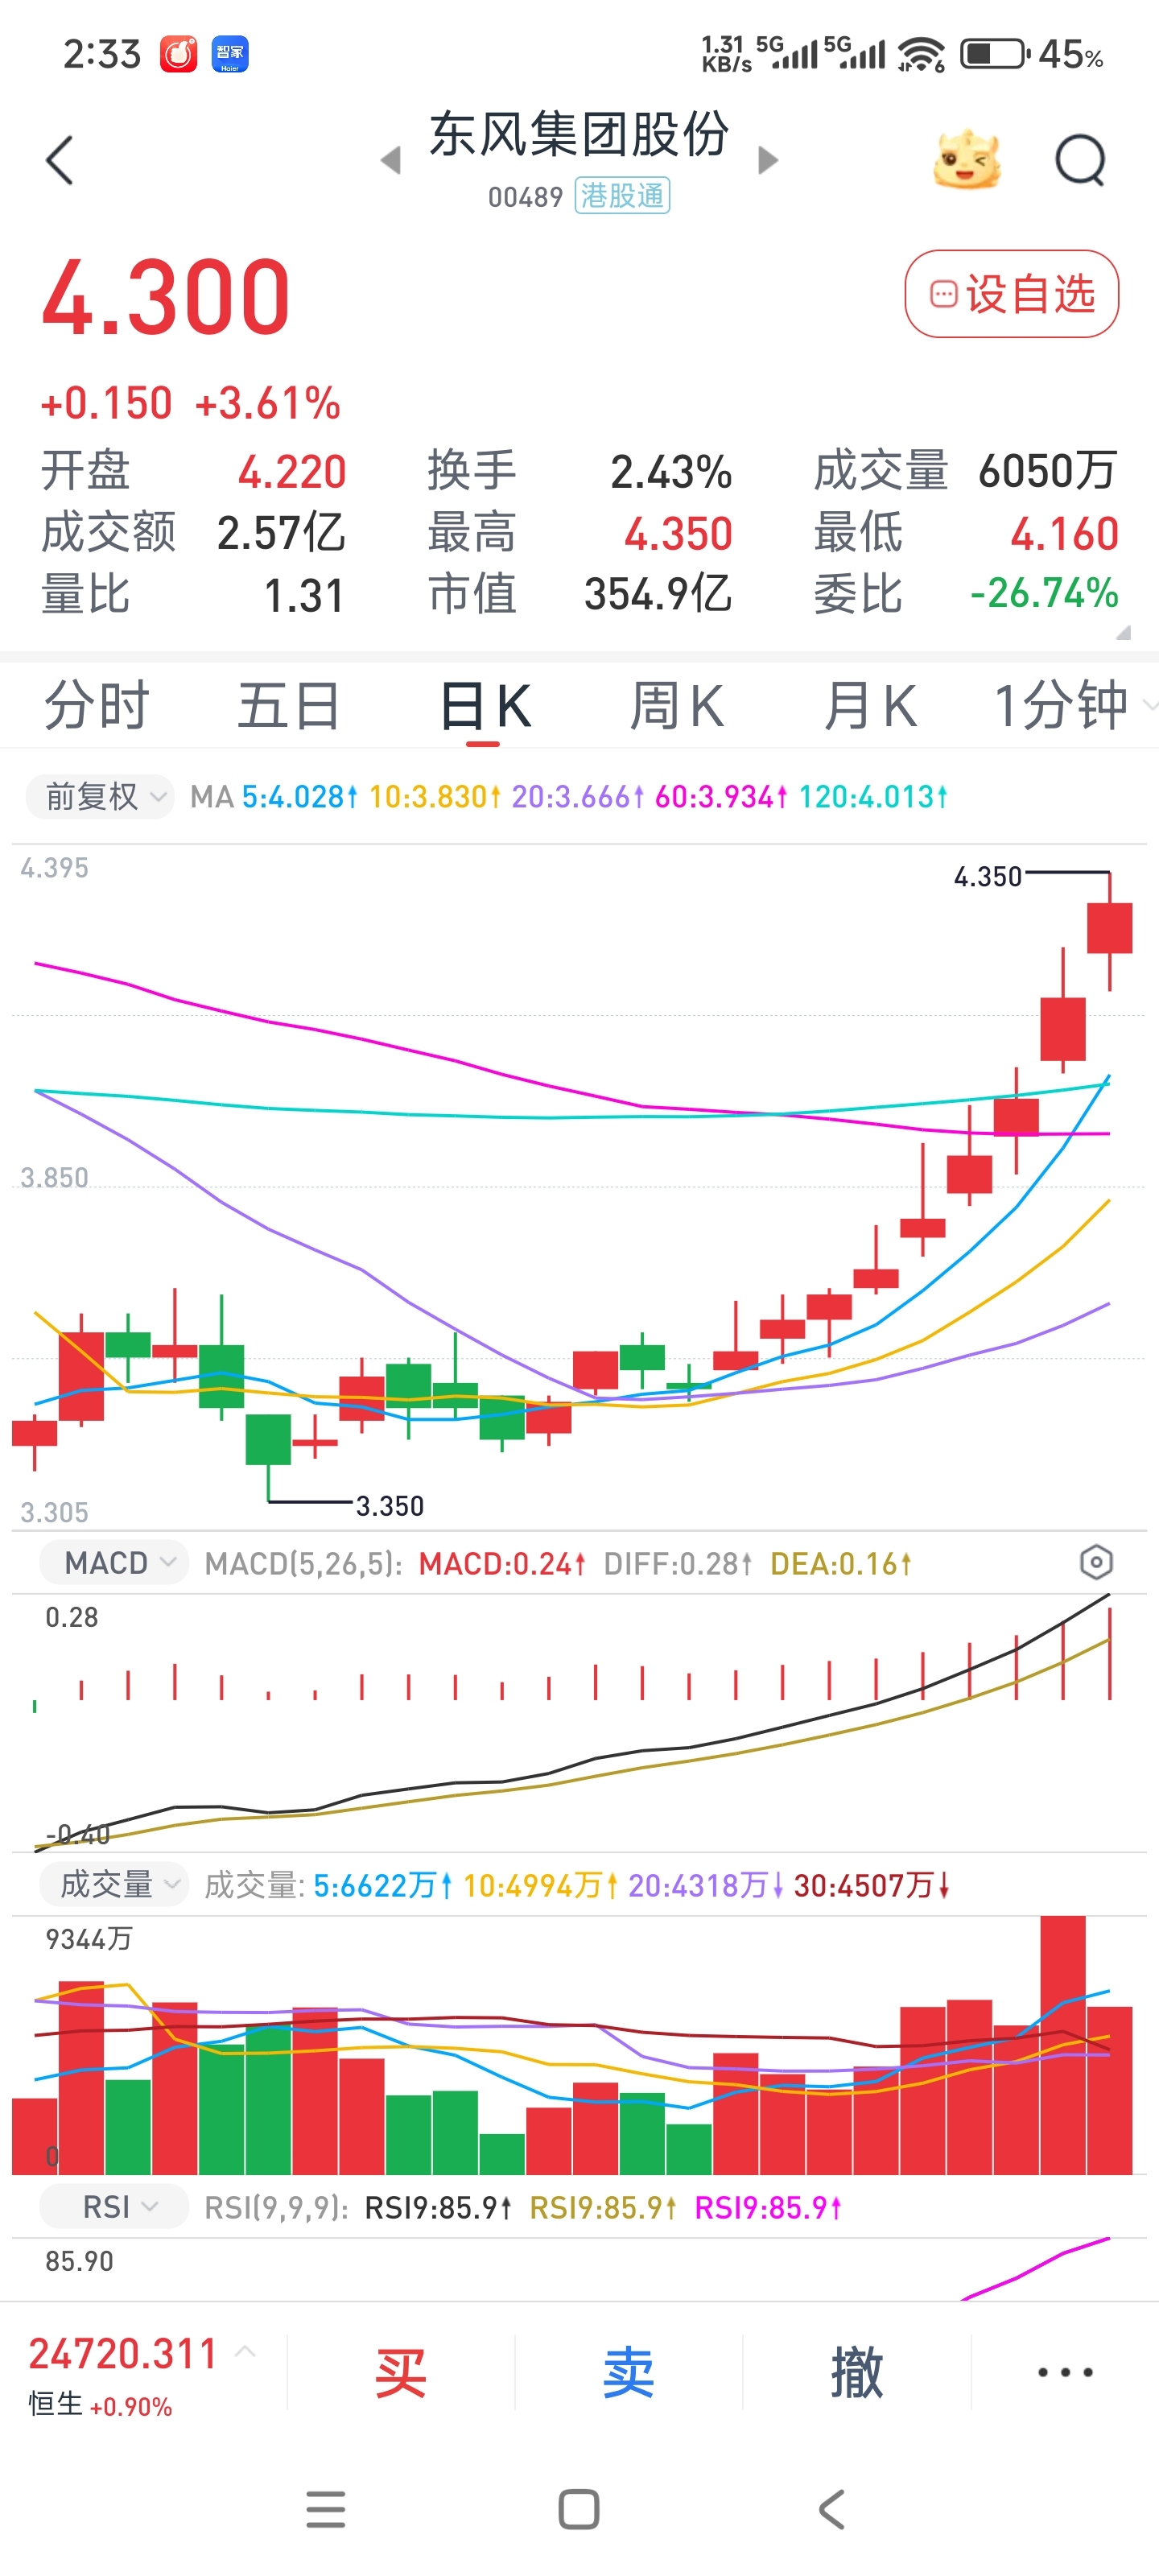Screen dimensions: 1159x2576
Task: Tap the DIFF:0.28 reading
Action: coord(677,1563)
